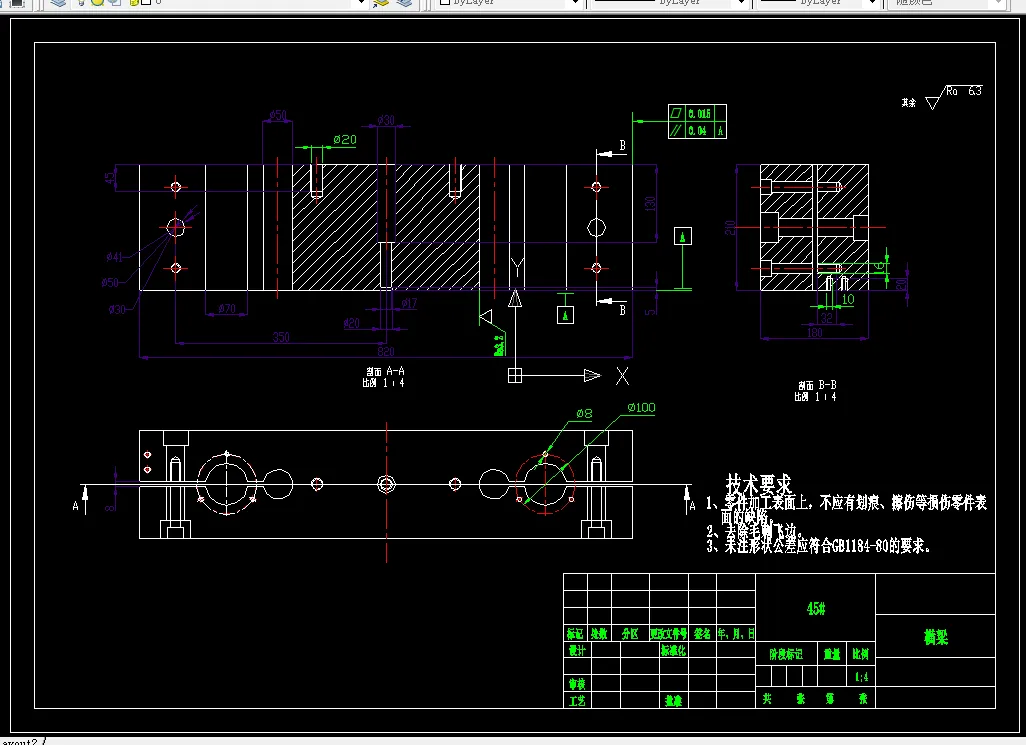
Task: Select the parallelism symbol in tolerance frame
Action: tap(677, 130)
